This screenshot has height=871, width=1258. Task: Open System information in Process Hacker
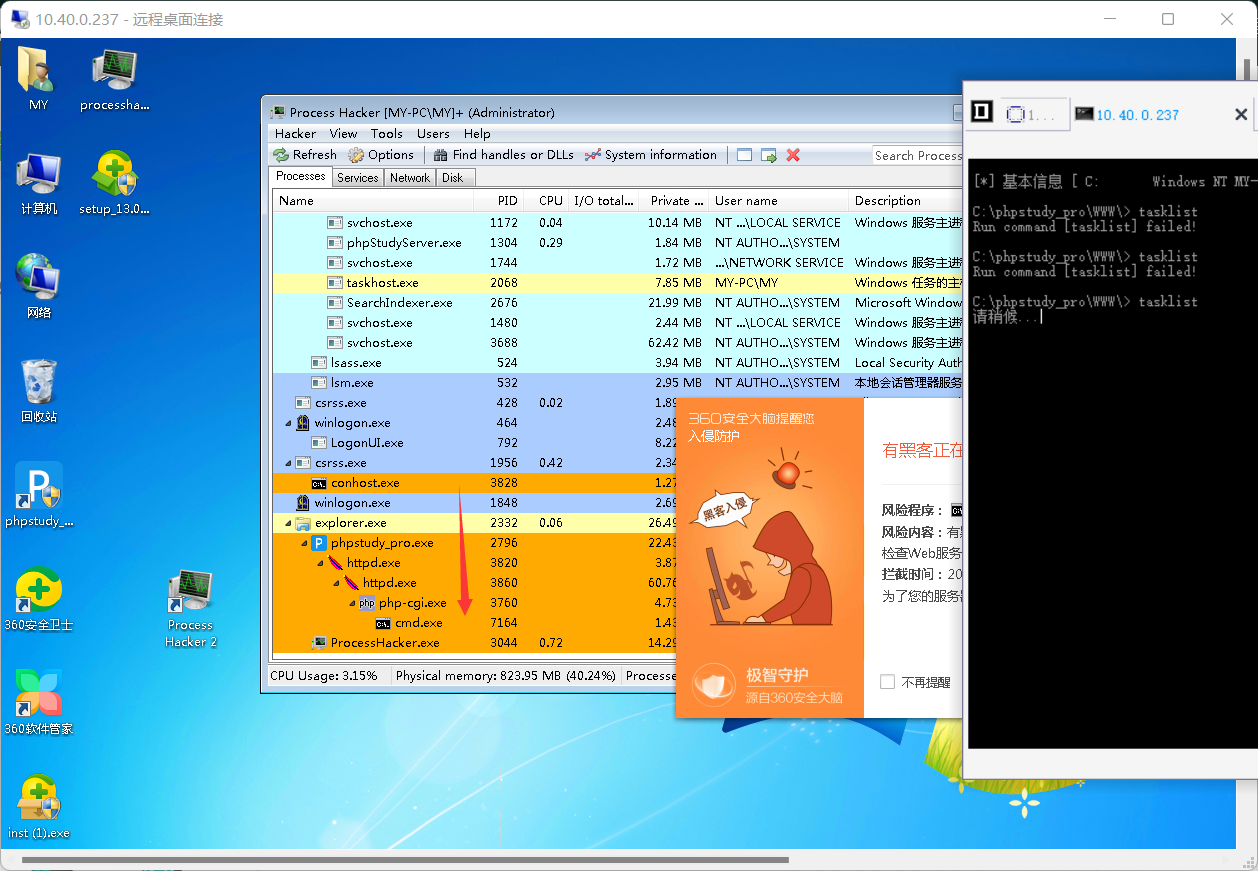click(651, 155)
